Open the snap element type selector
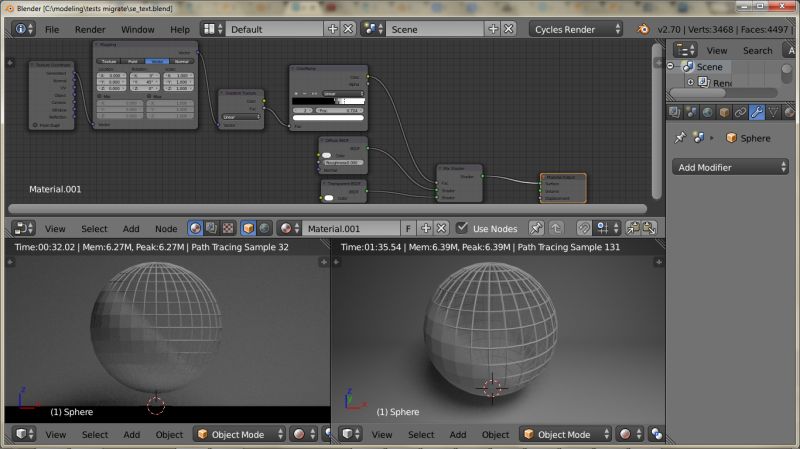 pyautogui.click(x=607, y=228)
